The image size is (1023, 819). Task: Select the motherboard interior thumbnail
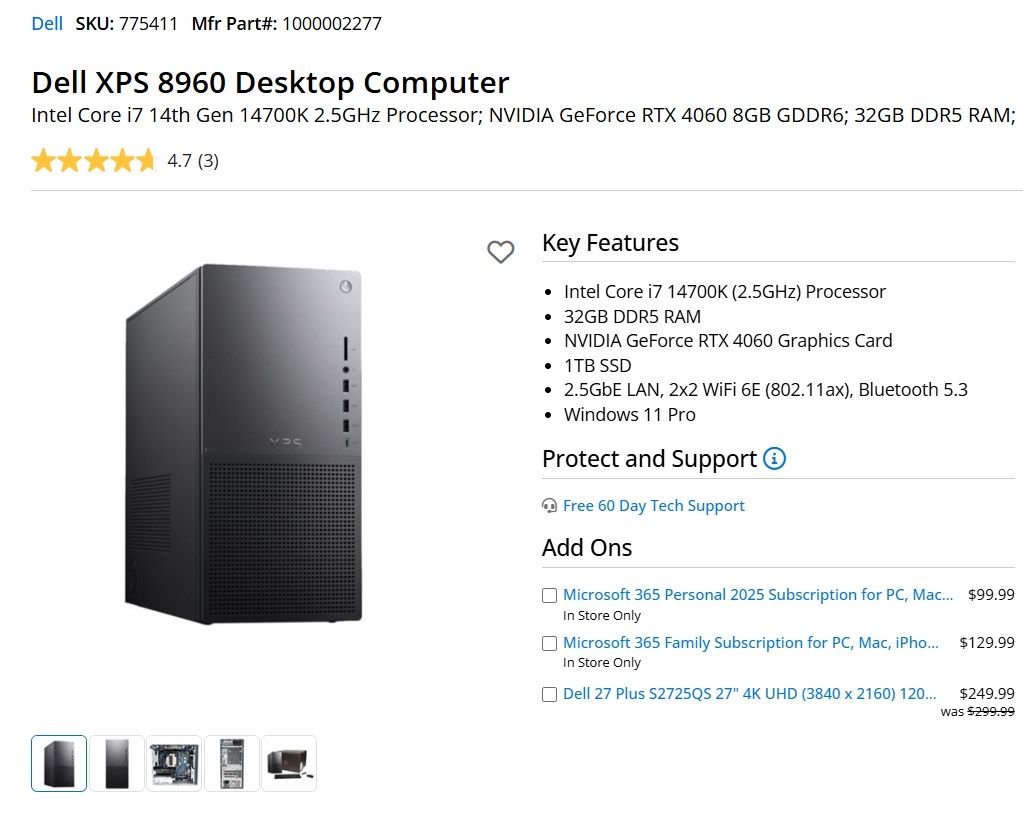click(x=175, y=764)
